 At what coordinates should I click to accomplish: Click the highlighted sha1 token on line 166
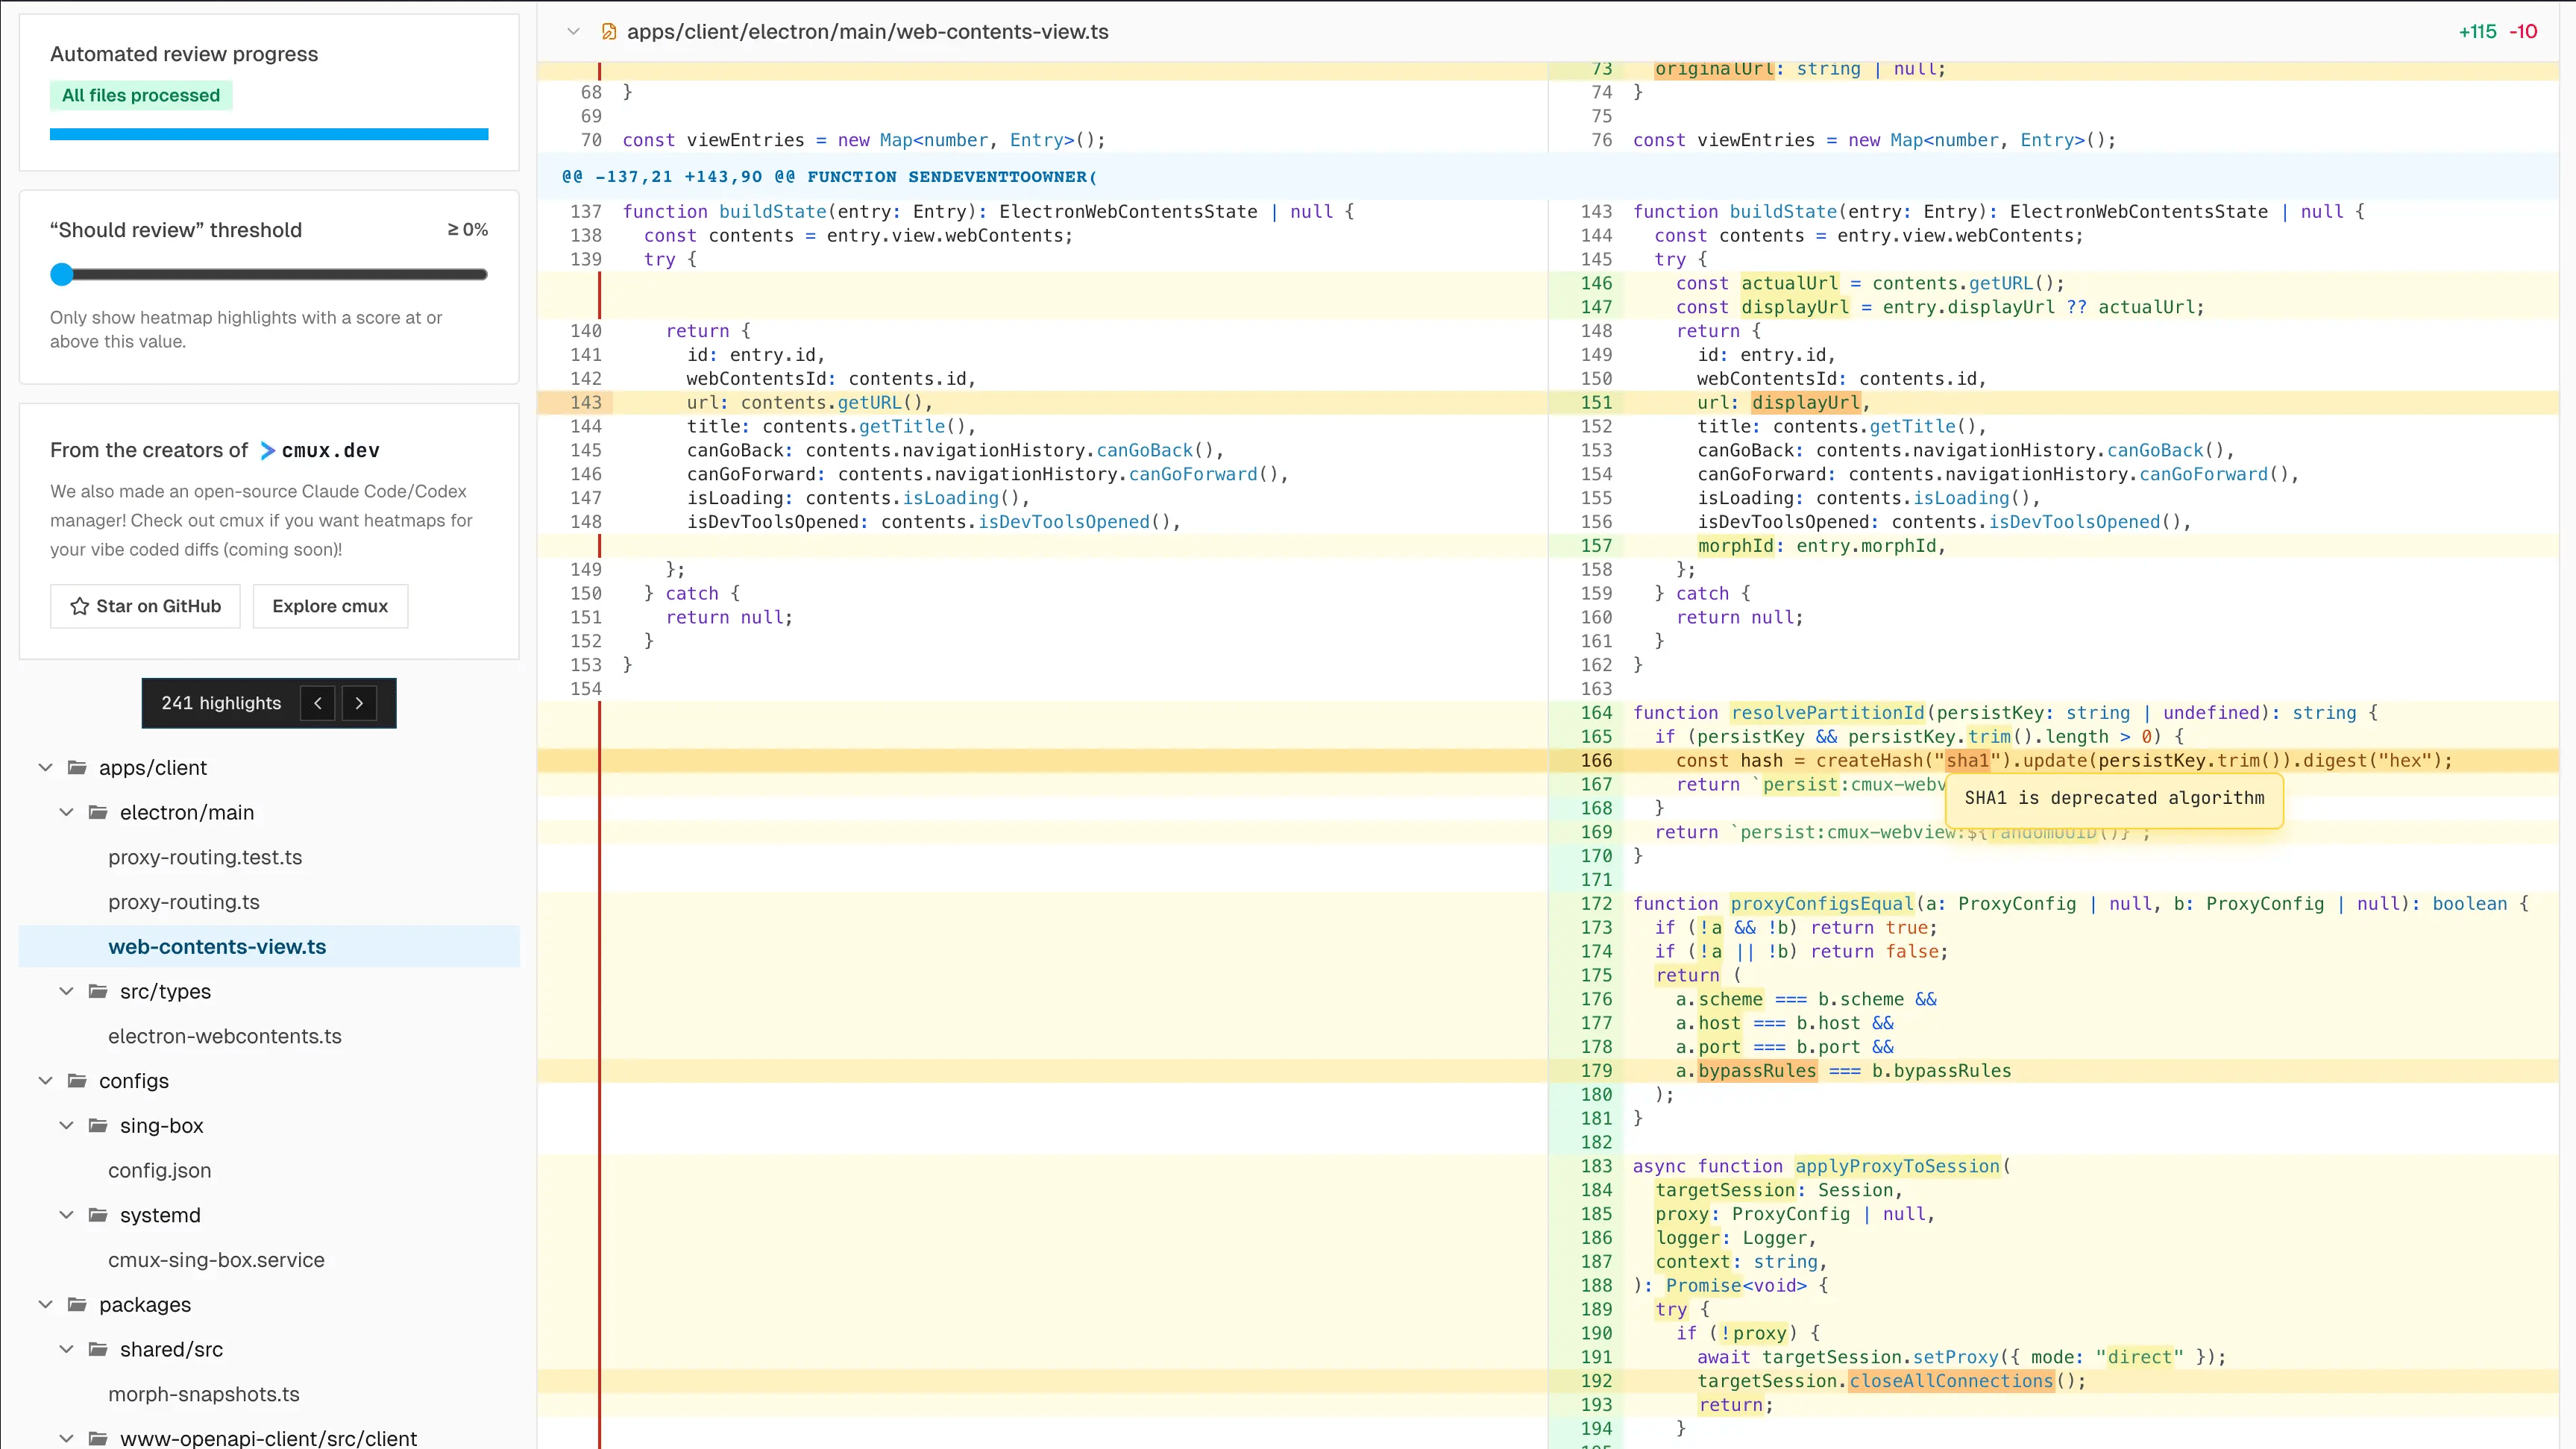(1967, 761)
